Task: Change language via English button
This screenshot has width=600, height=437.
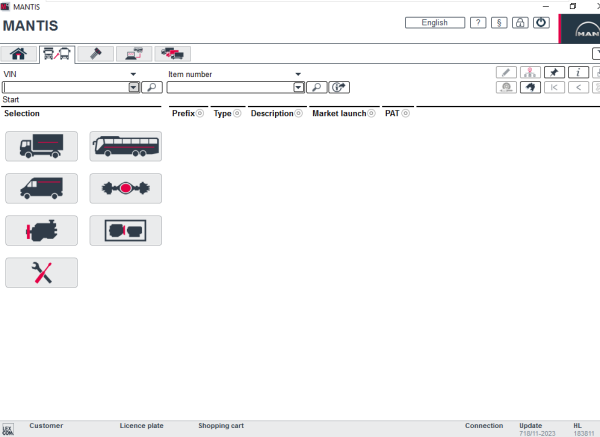Action: [435, 23]
